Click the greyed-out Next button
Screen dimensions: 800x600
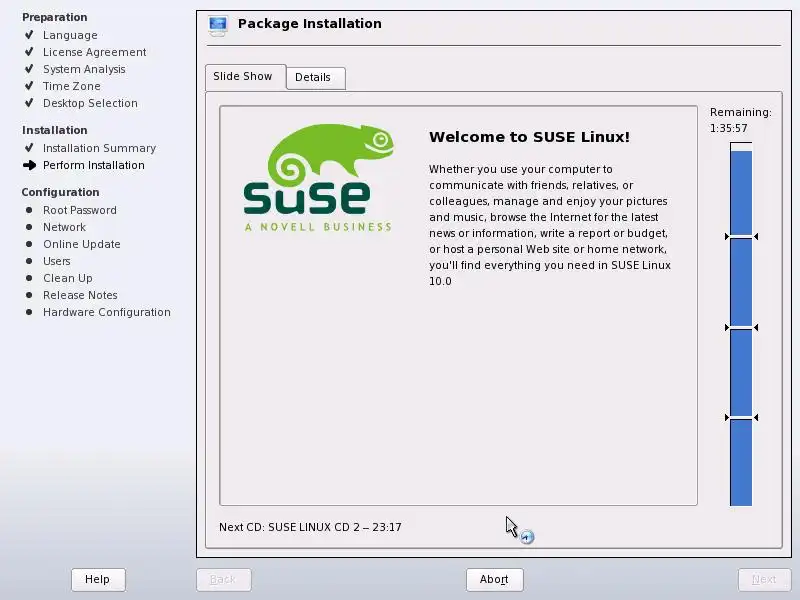(764, 579)
